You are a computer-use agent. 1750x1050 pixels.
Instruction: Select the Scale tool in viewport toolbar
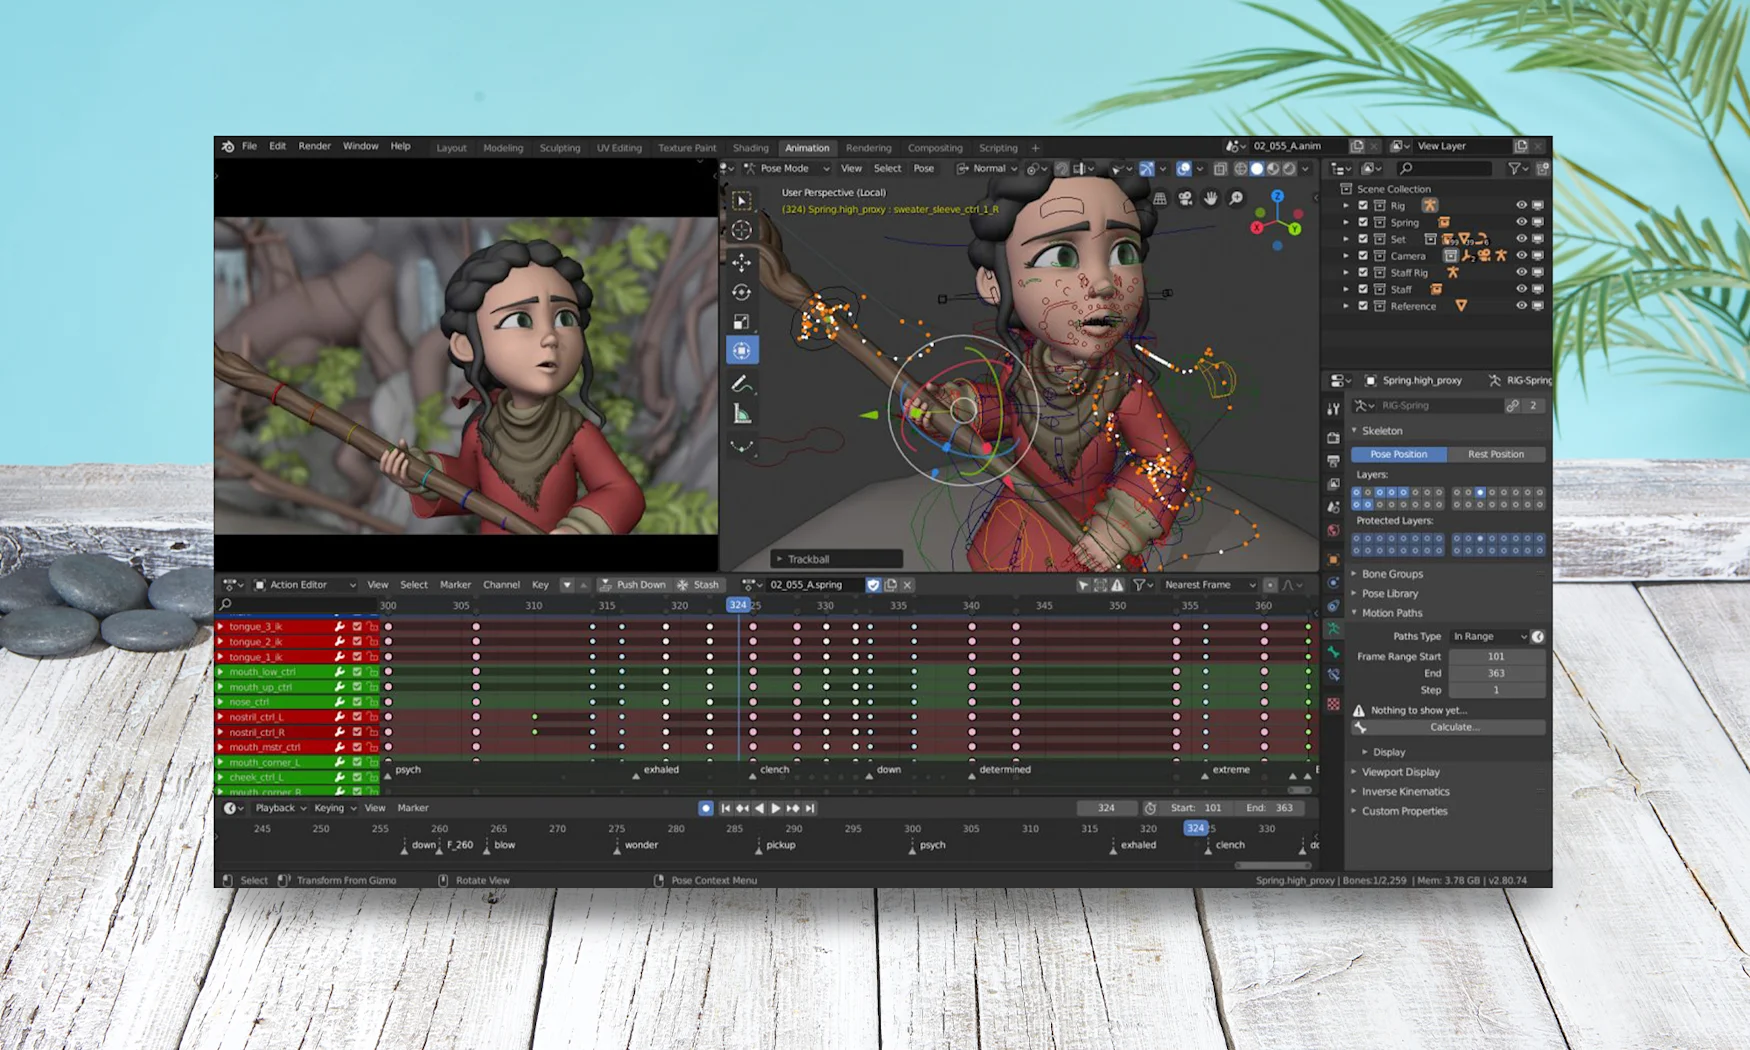point(741,322)
